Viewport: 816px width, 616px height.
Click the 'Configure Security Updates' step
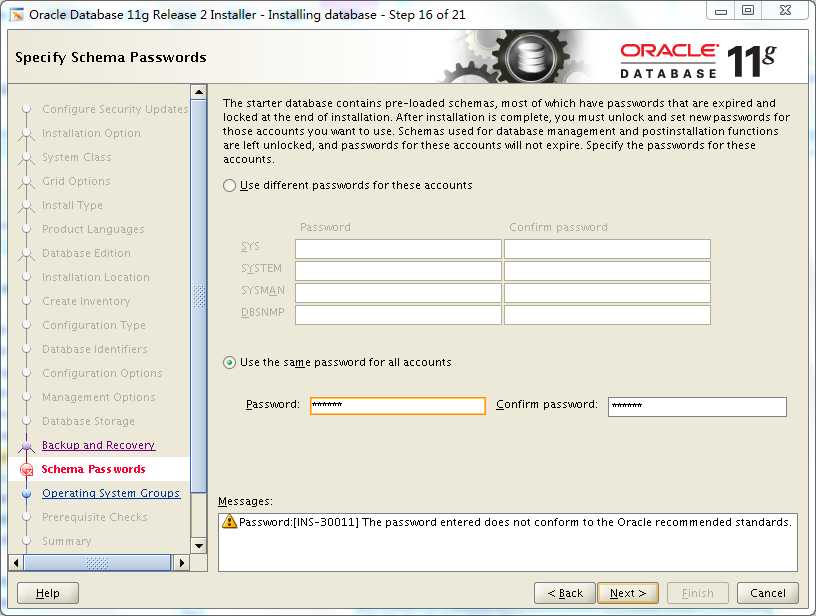pos(115,109)
